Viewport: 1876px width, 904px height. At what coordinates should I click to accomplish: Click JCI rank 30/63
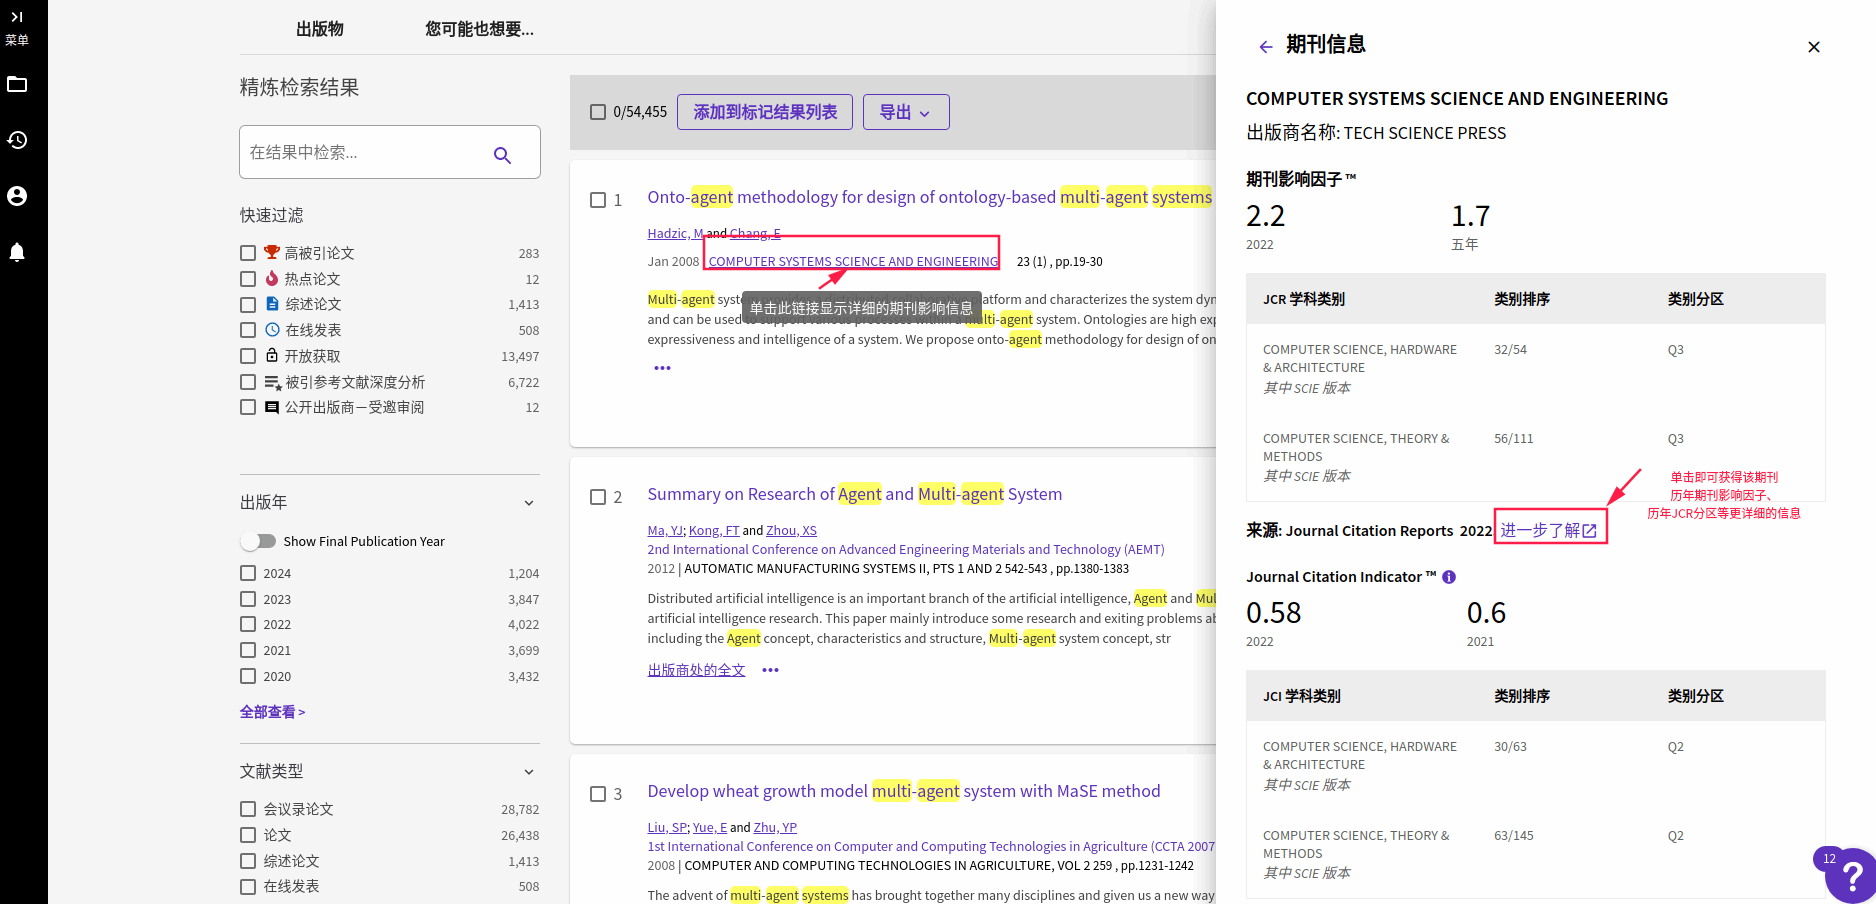[1510, 747]
